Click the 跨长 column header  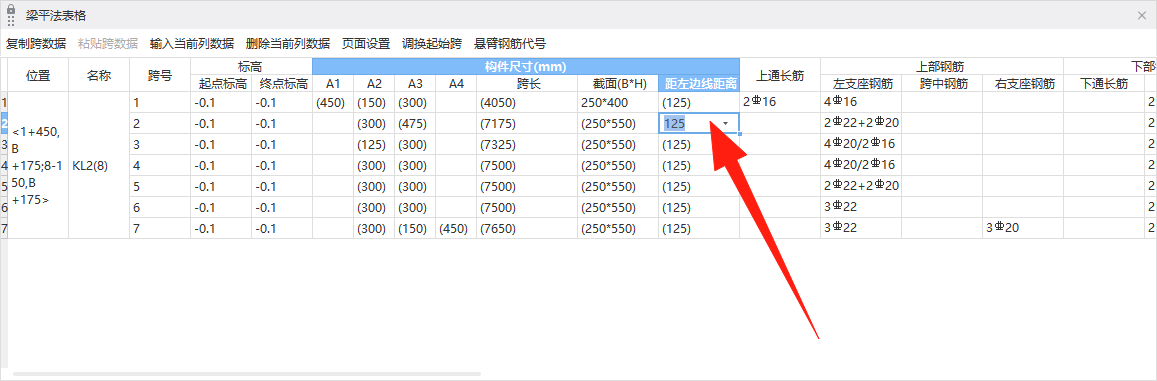(527, 84)
